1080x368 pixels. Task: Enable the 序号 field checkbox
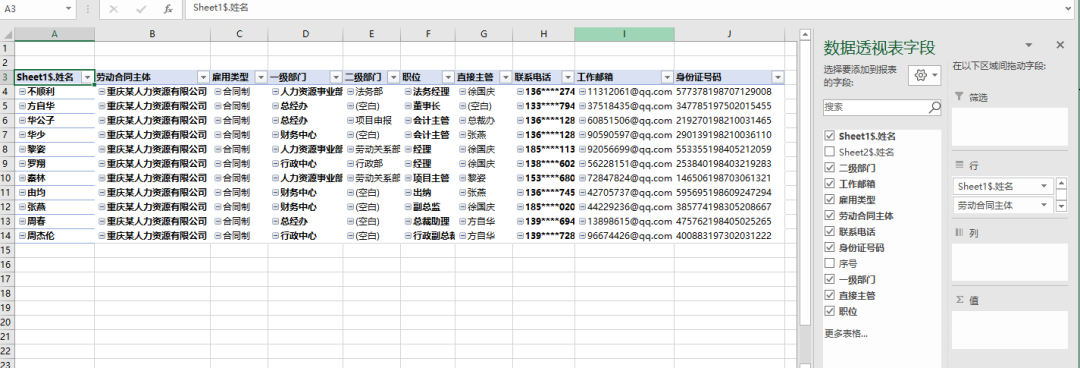click(829, 263)
